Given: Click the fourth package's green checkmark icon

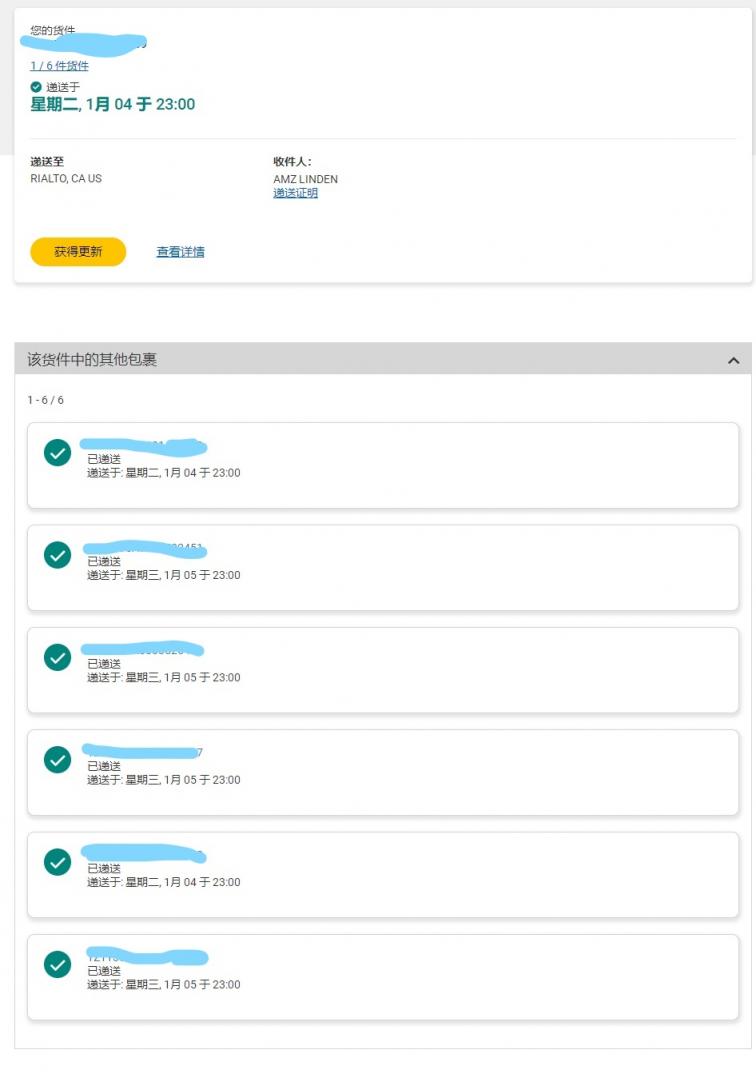Looking at the screenshot, I should click(x=57, y=760).
